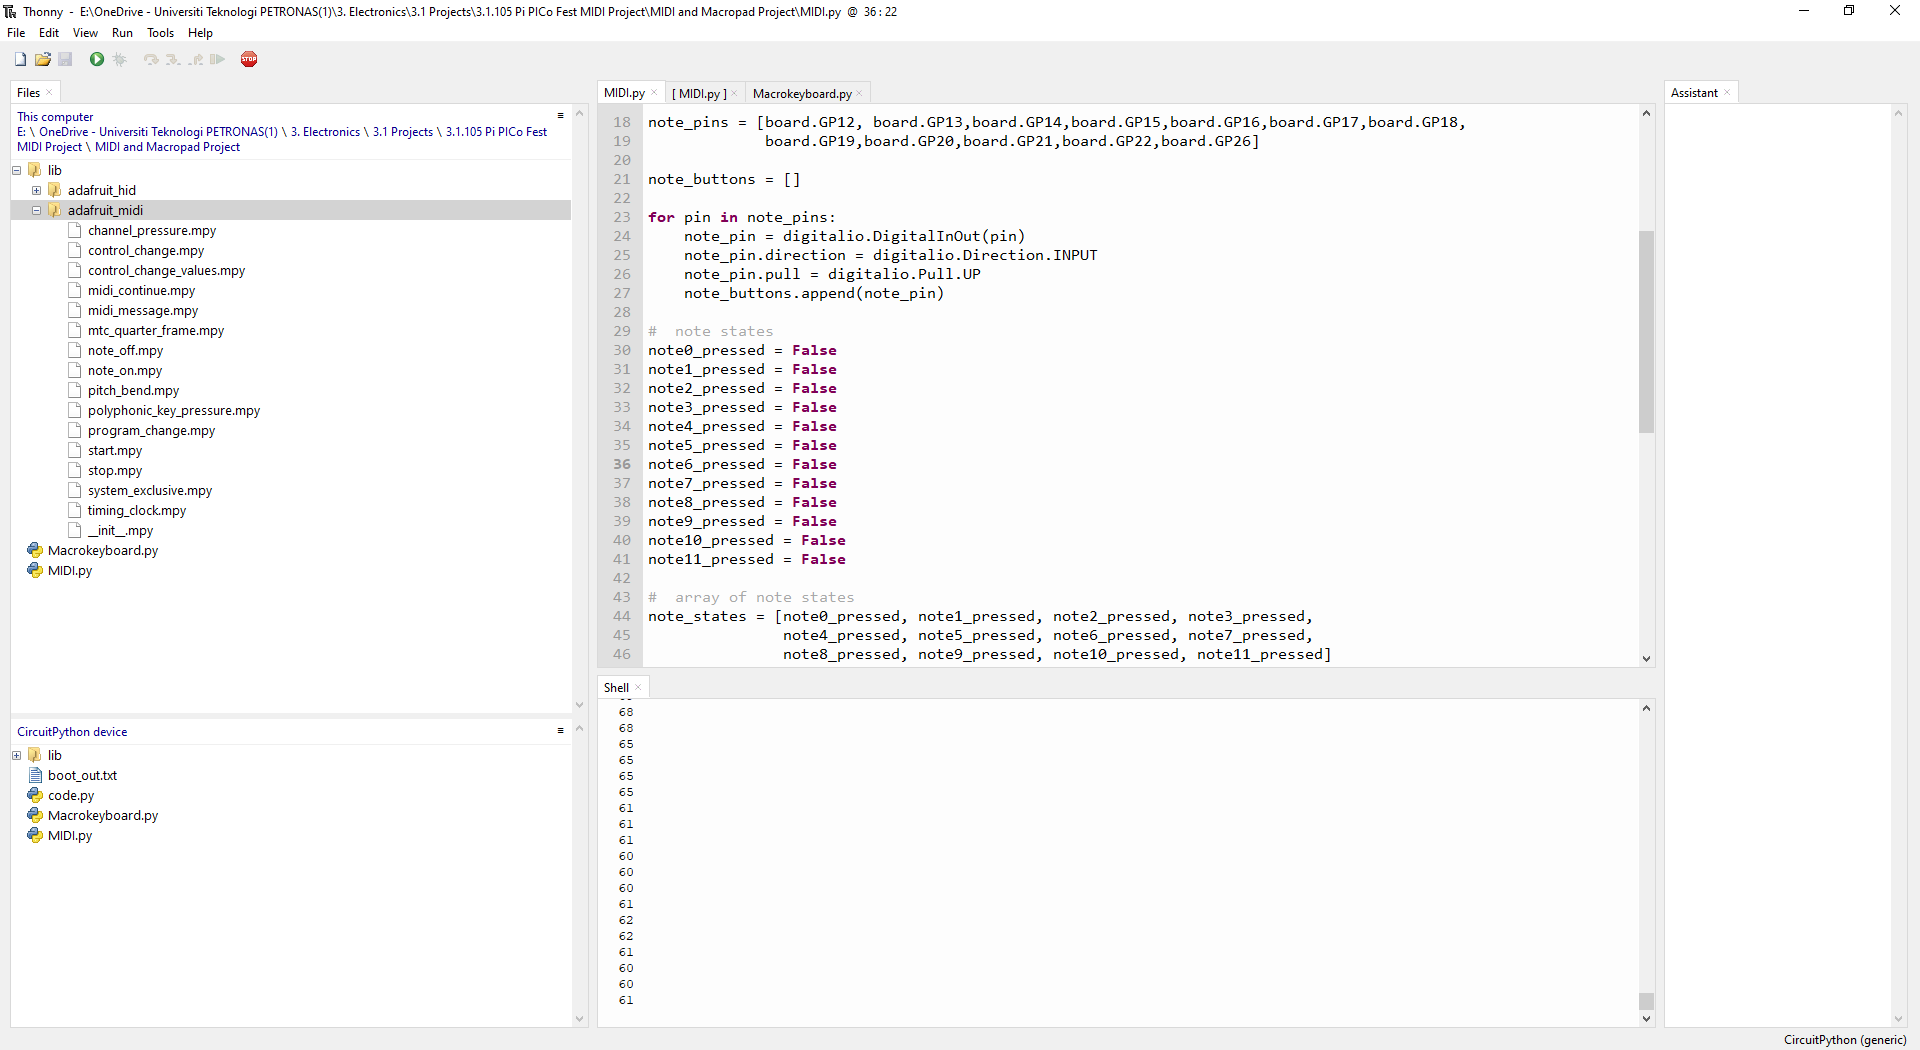The image size is (1920, 1050).
Task: Click the Shell scrollbar down arrow
Action: tap(1646, 1019)
